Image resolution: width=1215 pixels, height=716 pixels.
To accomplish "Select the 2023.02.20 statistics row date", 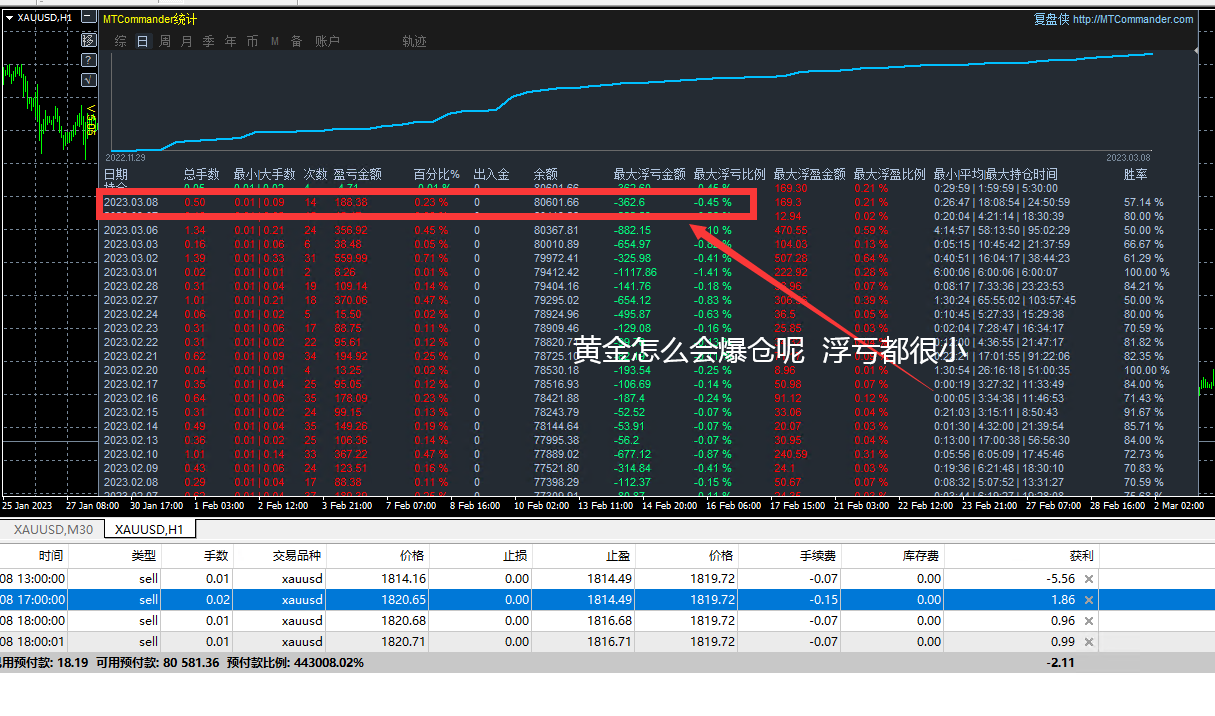I will (x=130, y=370).
